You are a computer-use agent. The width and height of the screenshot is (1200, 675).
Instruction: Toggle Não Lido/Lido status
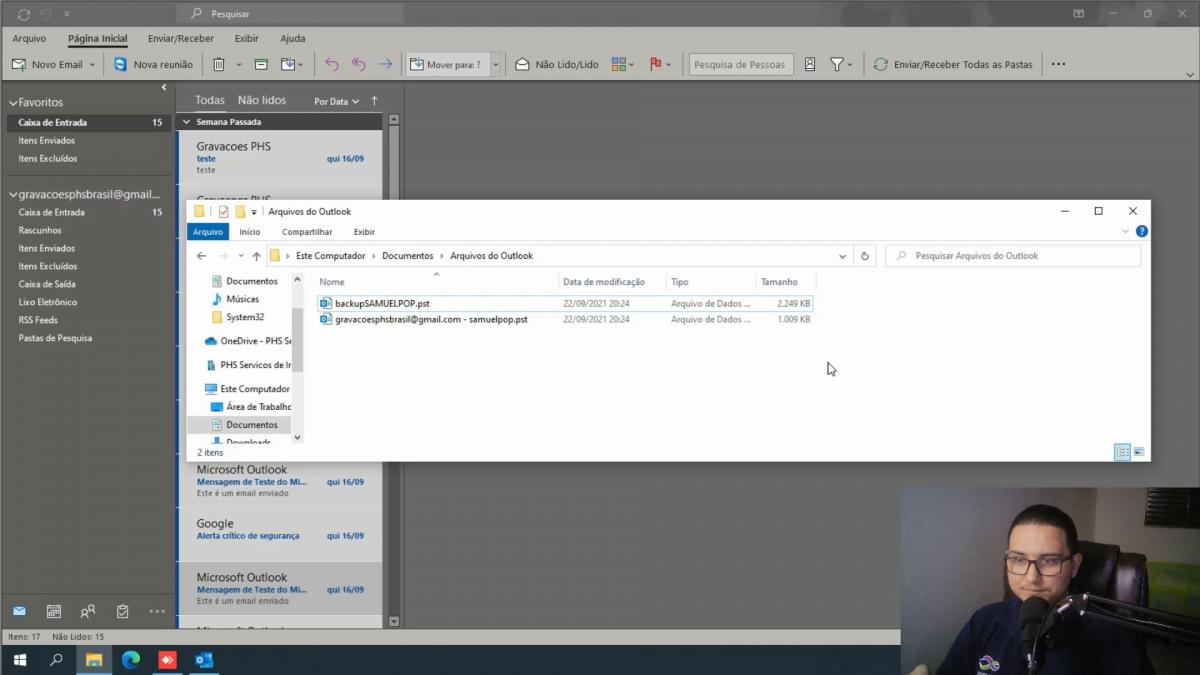557,64
